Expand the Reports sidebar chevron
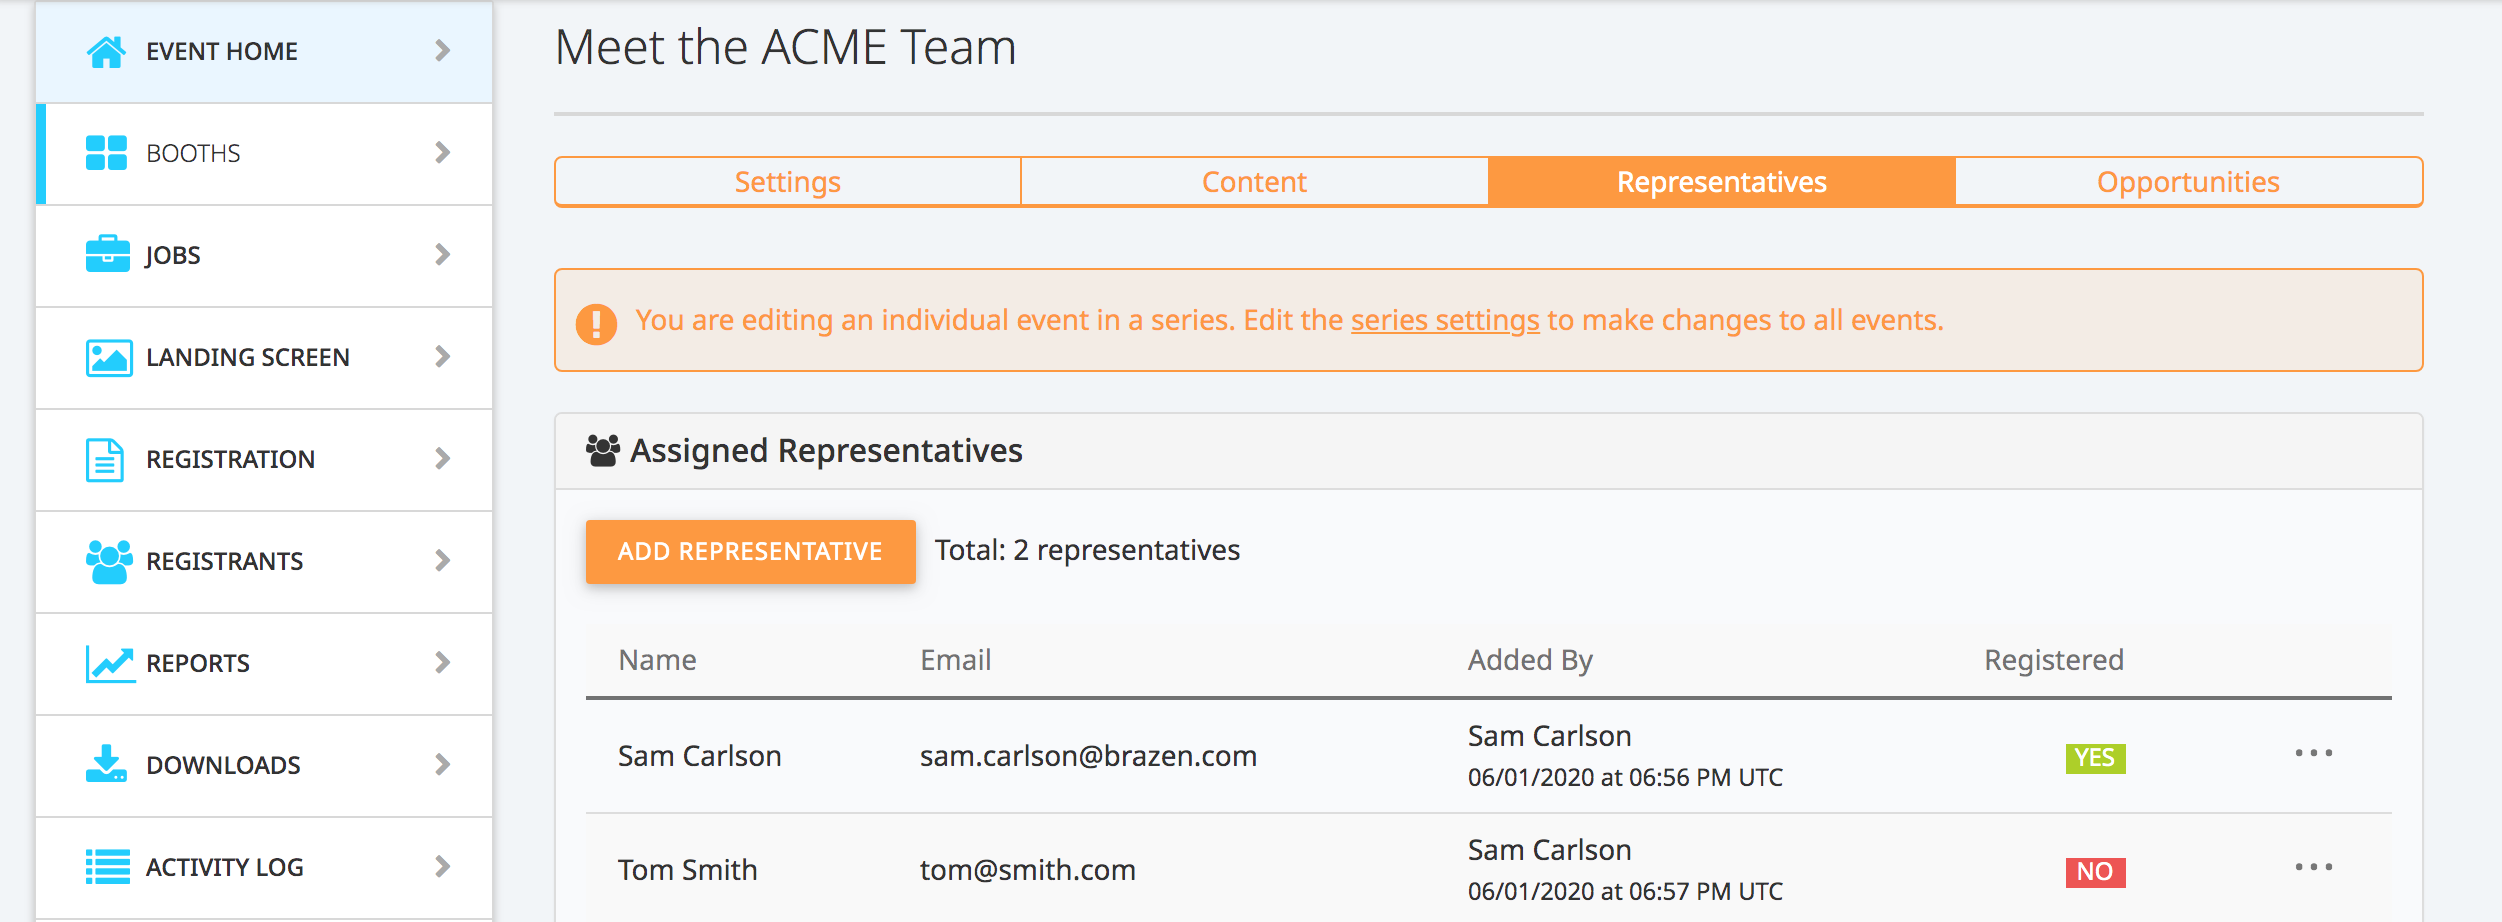Screen dimensions: 2502x922 442,662
